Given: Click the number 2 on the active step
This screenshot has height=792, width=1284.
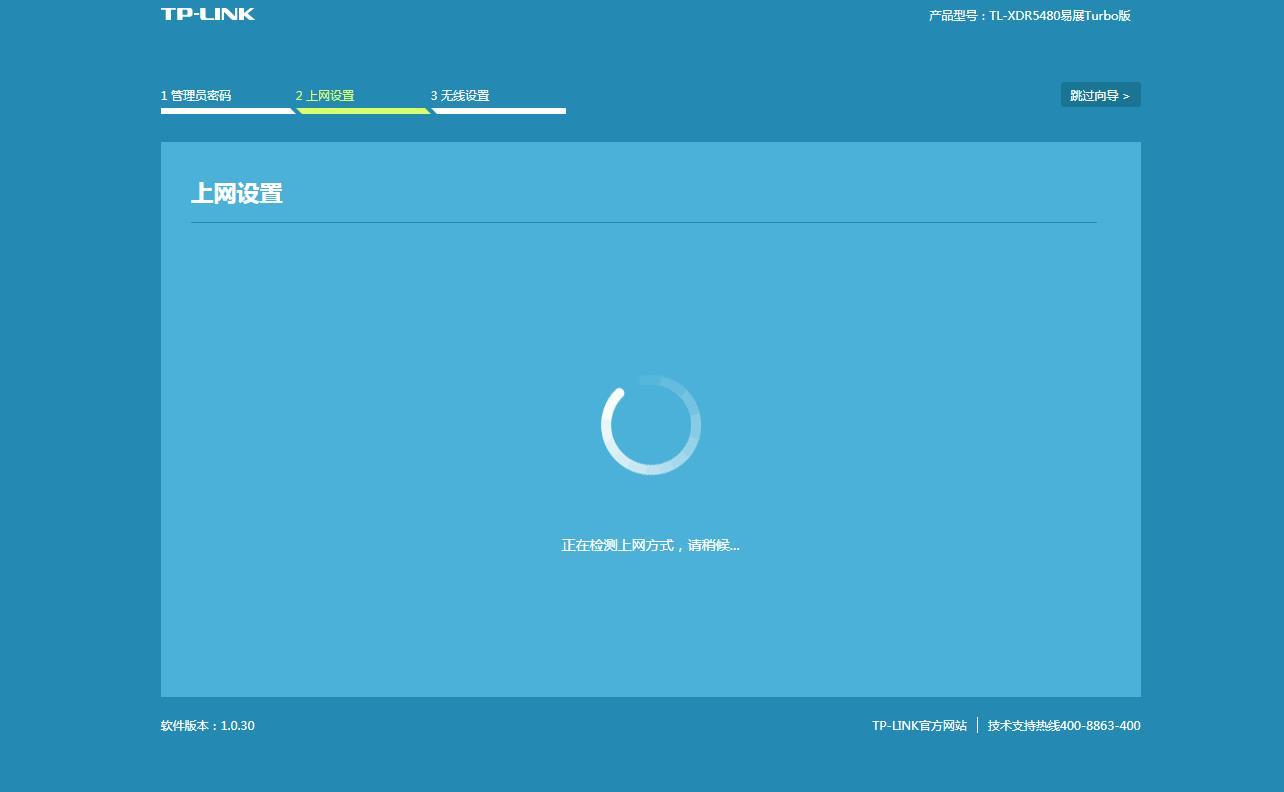Looking at the screenshot, I should (298, 95).
